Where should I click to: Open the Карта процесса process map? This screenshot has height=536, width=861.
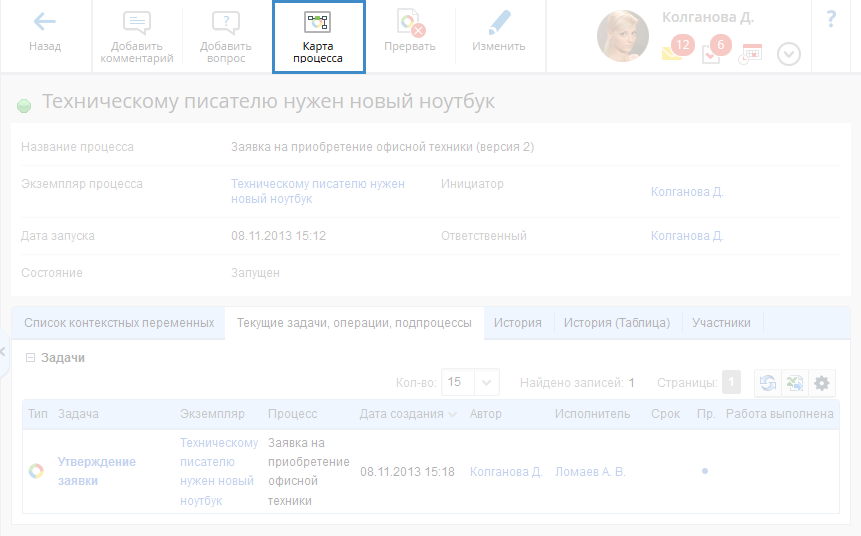318,36
